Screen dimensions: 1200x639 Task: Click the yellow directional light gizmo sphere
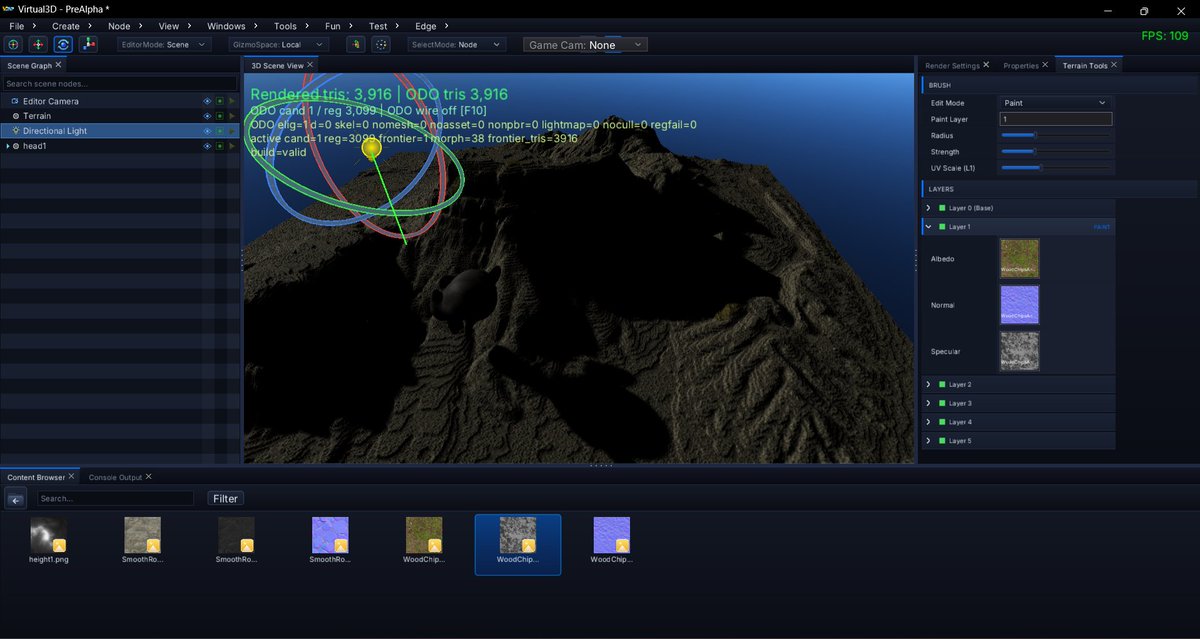[x=371, y=148]
